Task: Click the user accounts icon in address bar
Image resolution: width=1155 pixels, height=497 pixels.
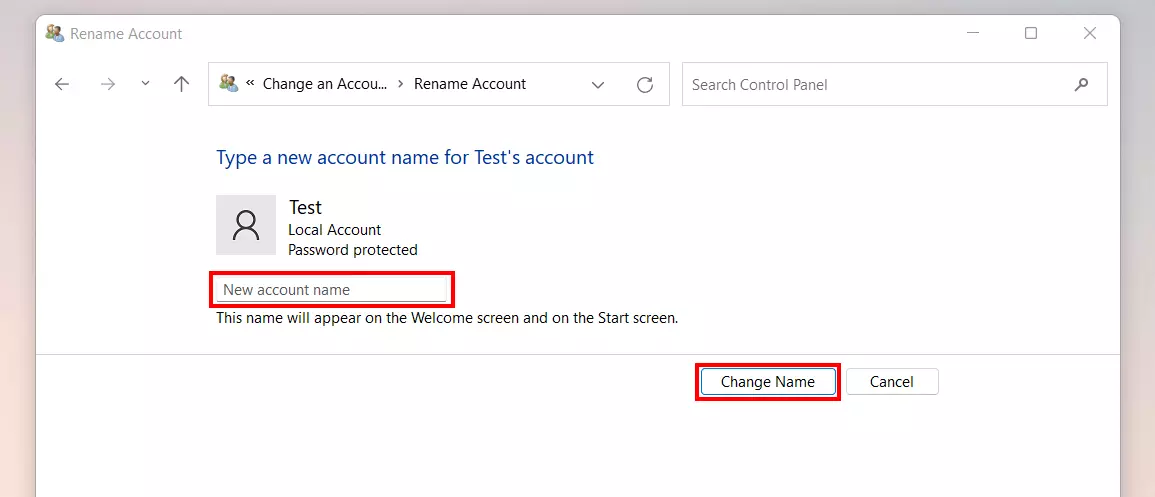Action: pos(228,83)
